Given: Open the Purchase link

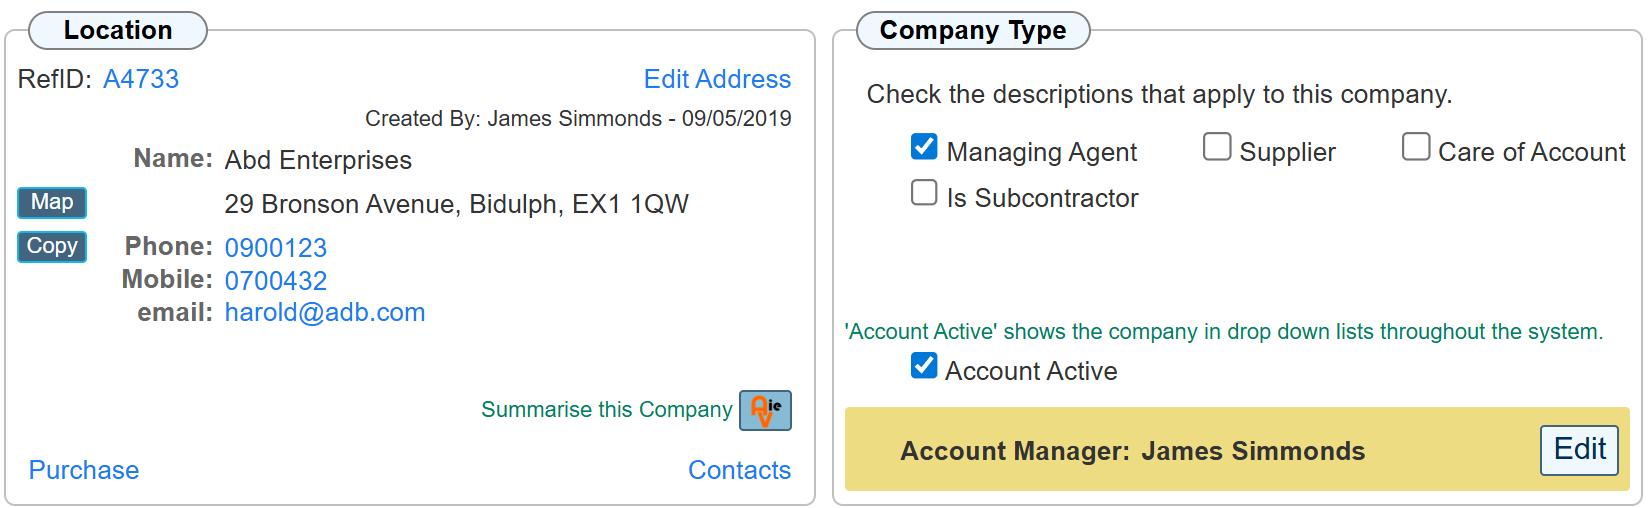Looking at the screenshot, I should (84, 470).
